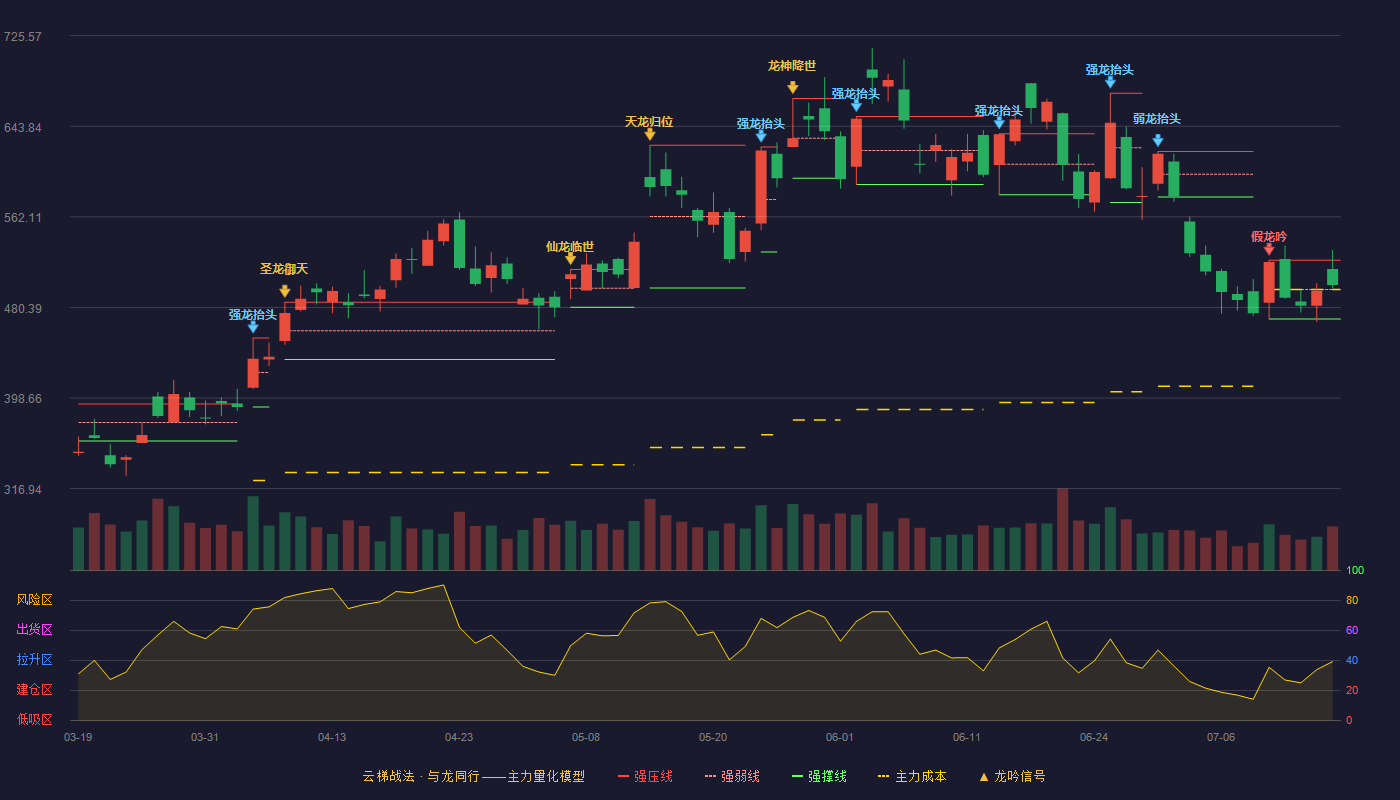Click the yellow arrow under 天龙归位
The width and height of the screenshot is (1400, 800).
[x=650, y=134]
